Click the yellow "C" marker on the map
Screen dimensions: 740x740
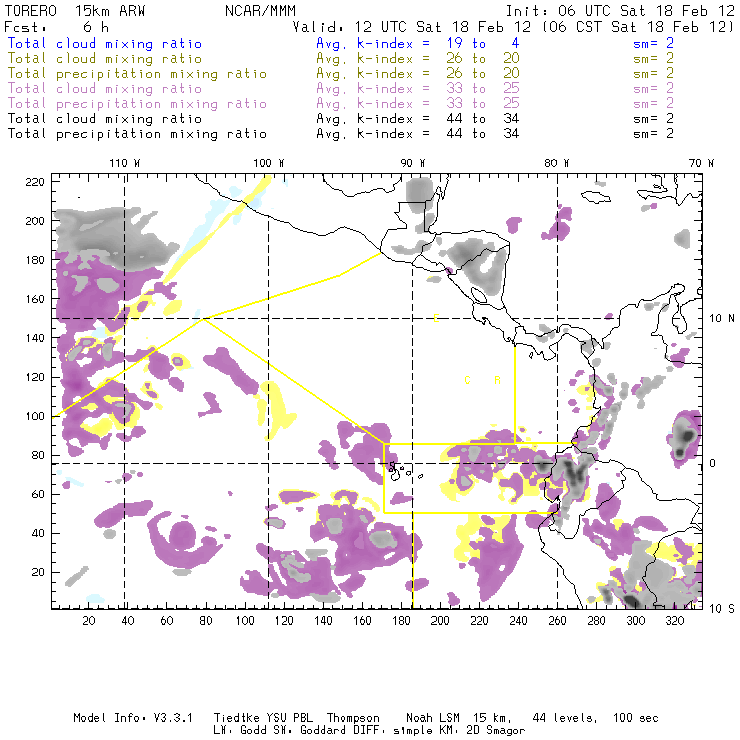(x=467, y=380)
